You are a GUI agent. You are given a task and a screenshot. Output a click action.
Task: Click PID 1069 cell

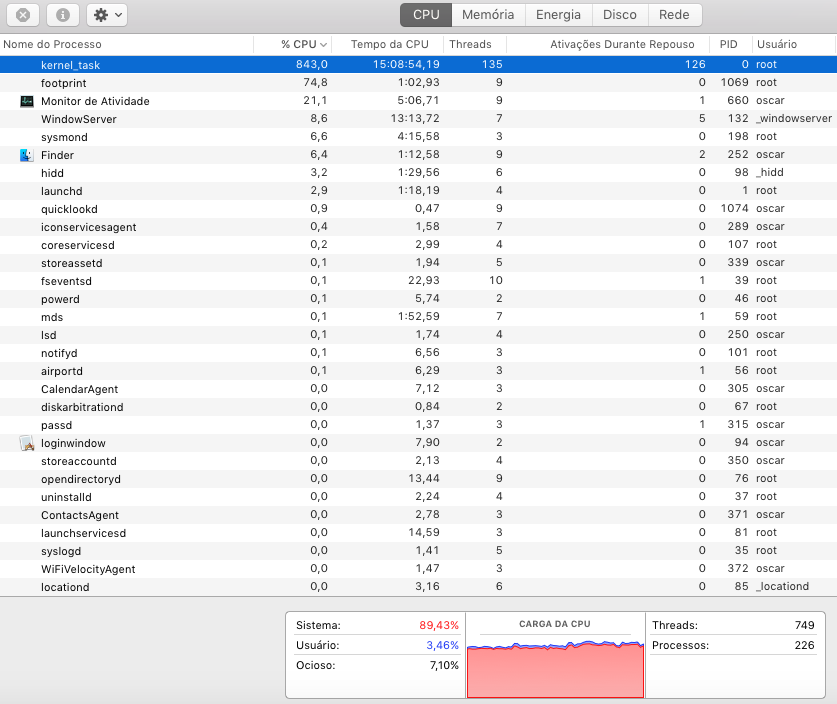(735, 82)
